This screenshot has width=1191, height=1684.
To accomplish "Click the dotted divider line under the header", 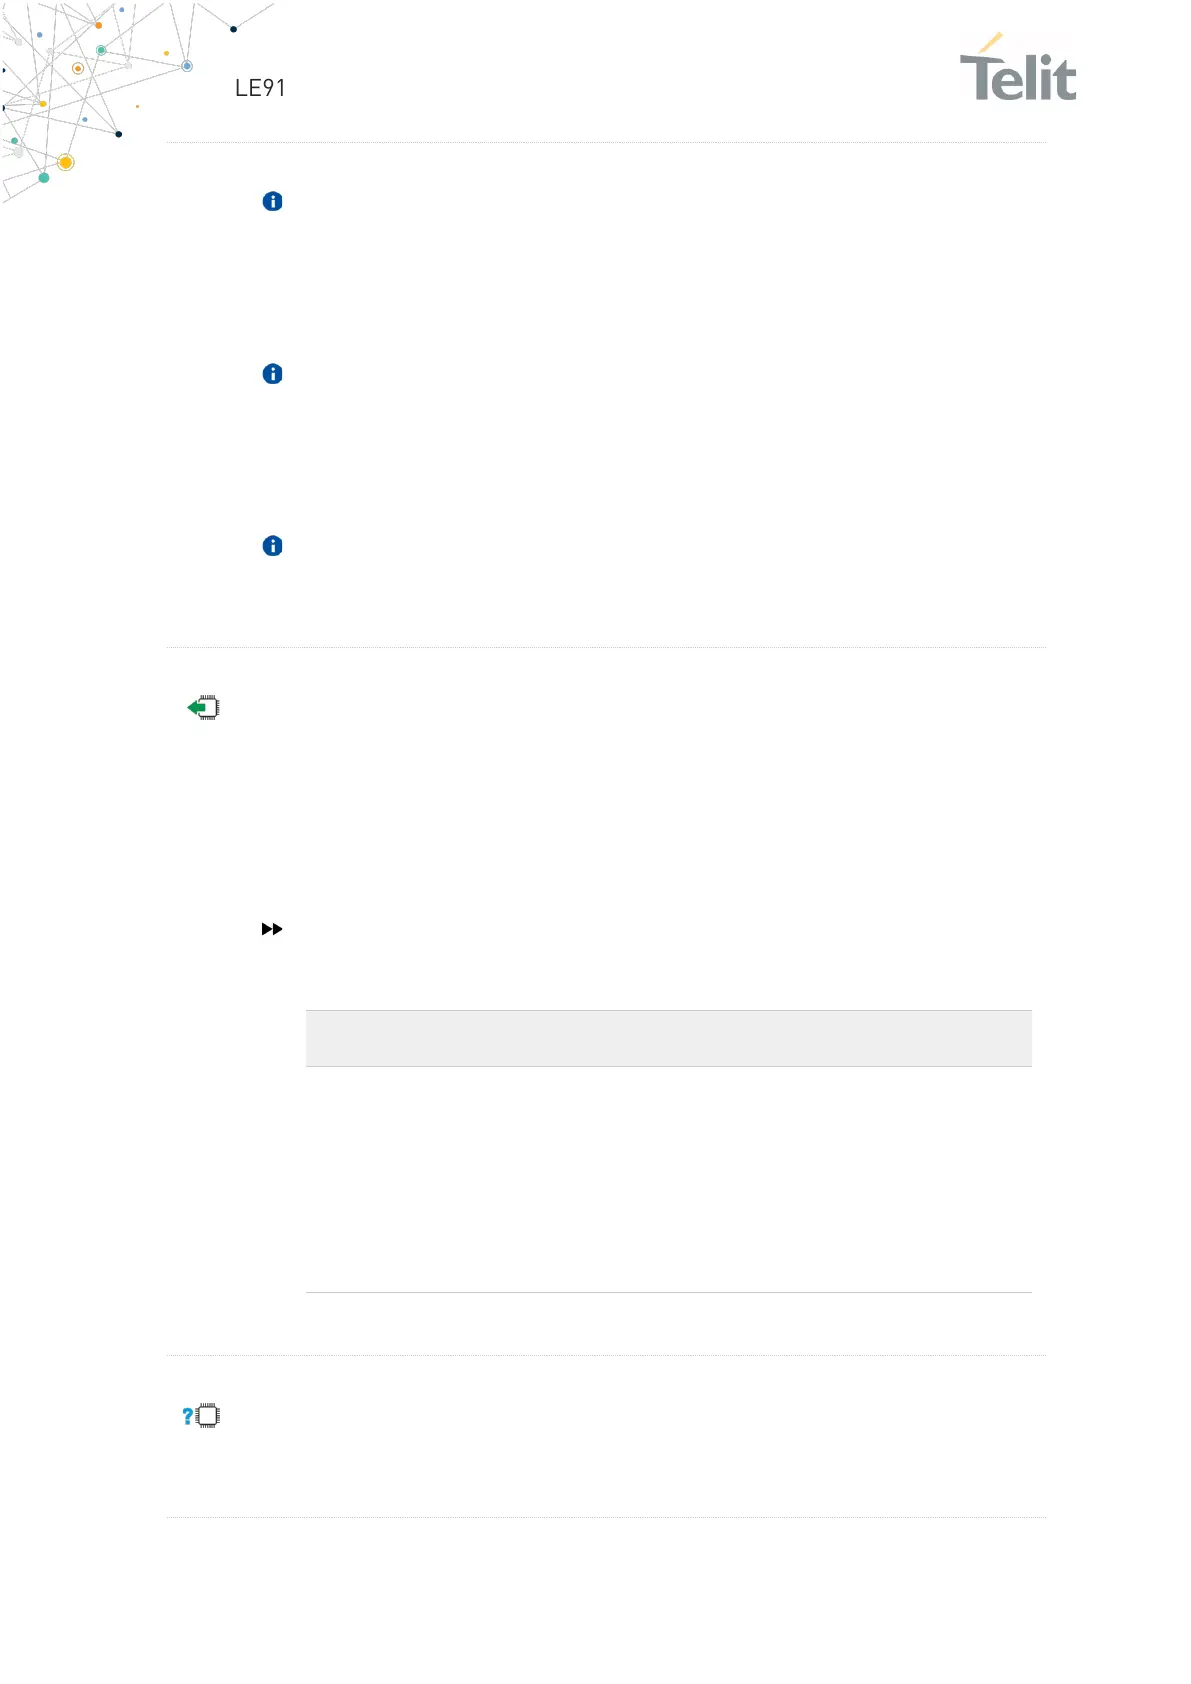I will click(606, 142).
